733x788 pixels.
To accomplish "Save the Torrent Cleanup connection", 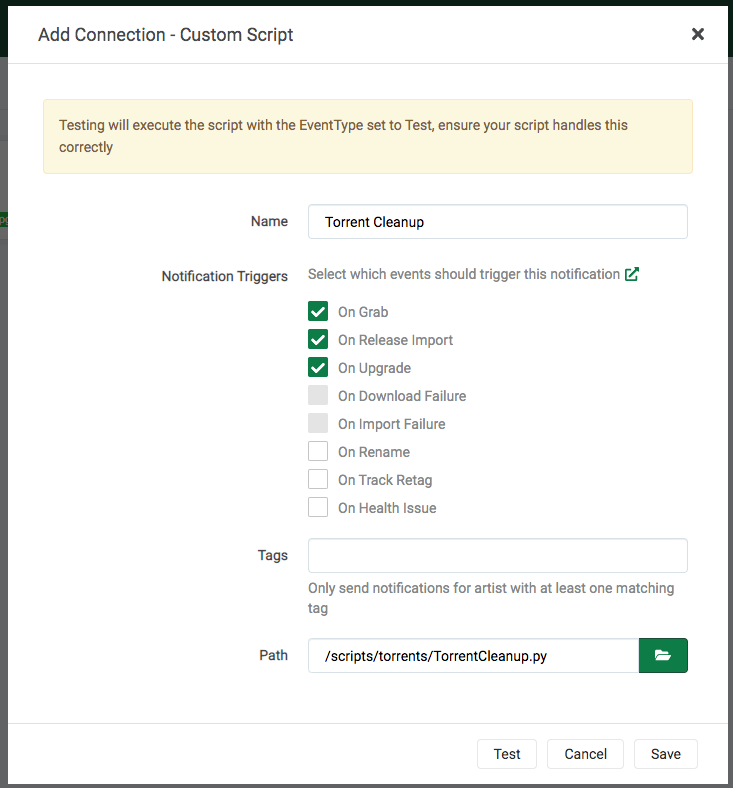I will click(665, 754).
